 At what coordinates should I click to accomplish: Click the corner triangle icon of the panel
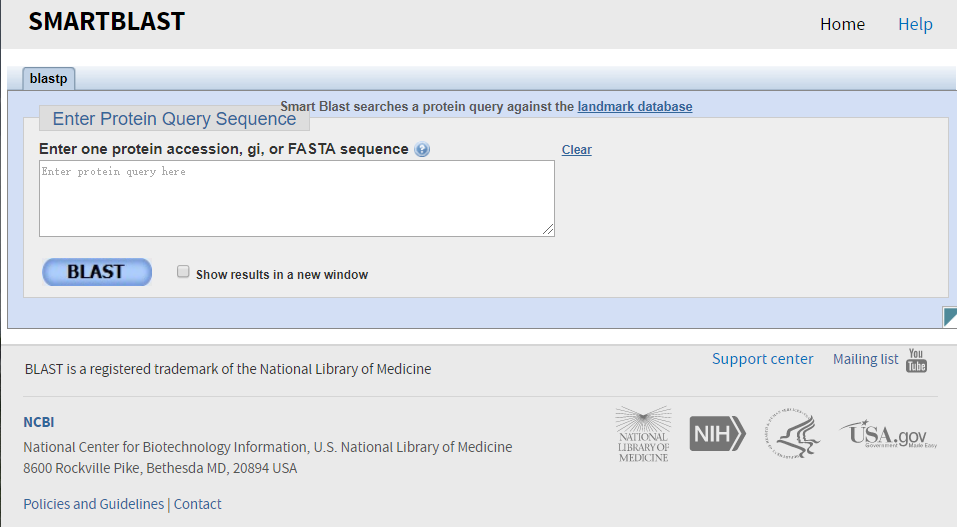950,318
